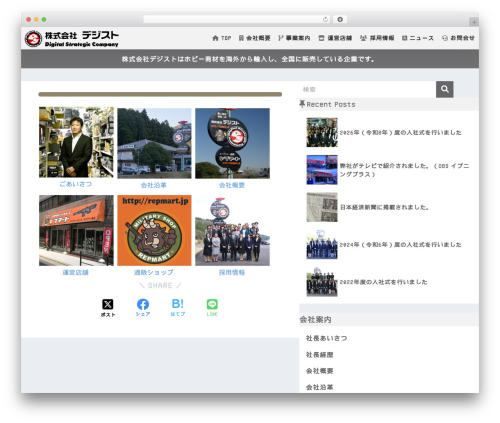The image size is (500, 423).
Task: Open the TOP home menu item
Action: coord(222,38)
